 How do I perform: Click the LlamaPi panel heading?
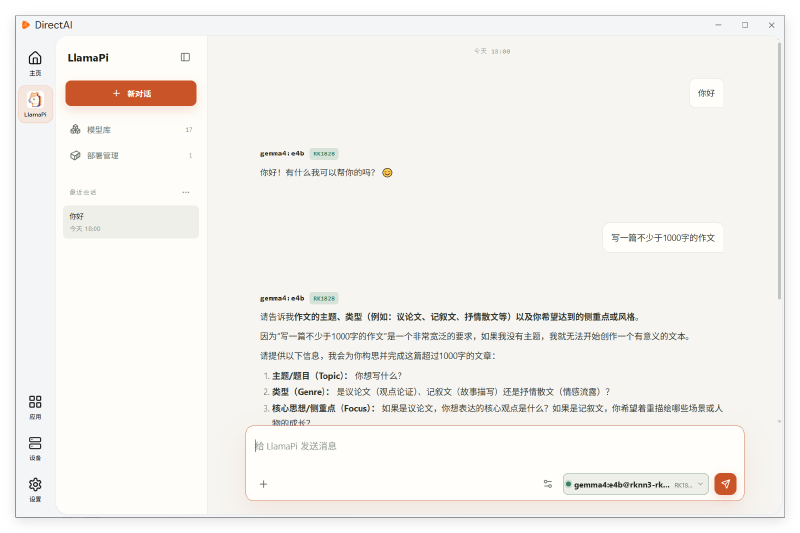88,58
